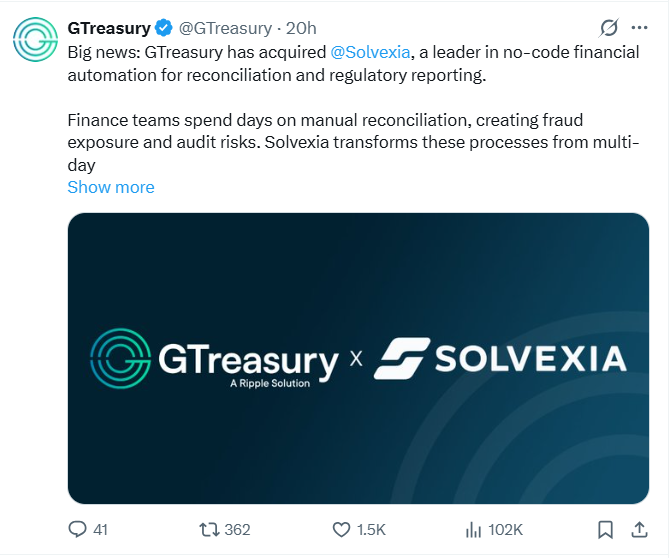Viewport: 669px width, 558px height.
Task: Open the @GTreasury handle link
Action: 225,28
